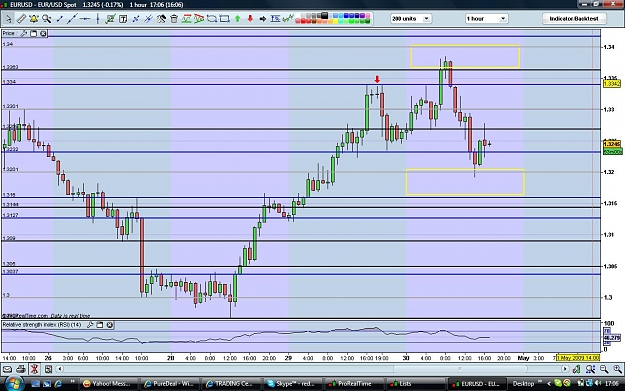Select the long trend line tool

[x=72, y=19]
